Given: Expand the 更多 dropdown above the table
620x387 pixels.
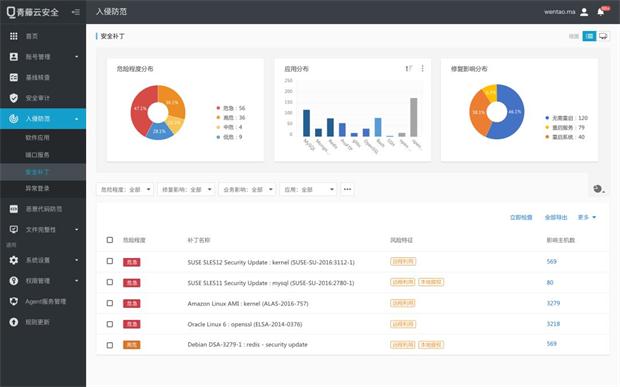Looking at the screenshot, I should pos(587,217).
